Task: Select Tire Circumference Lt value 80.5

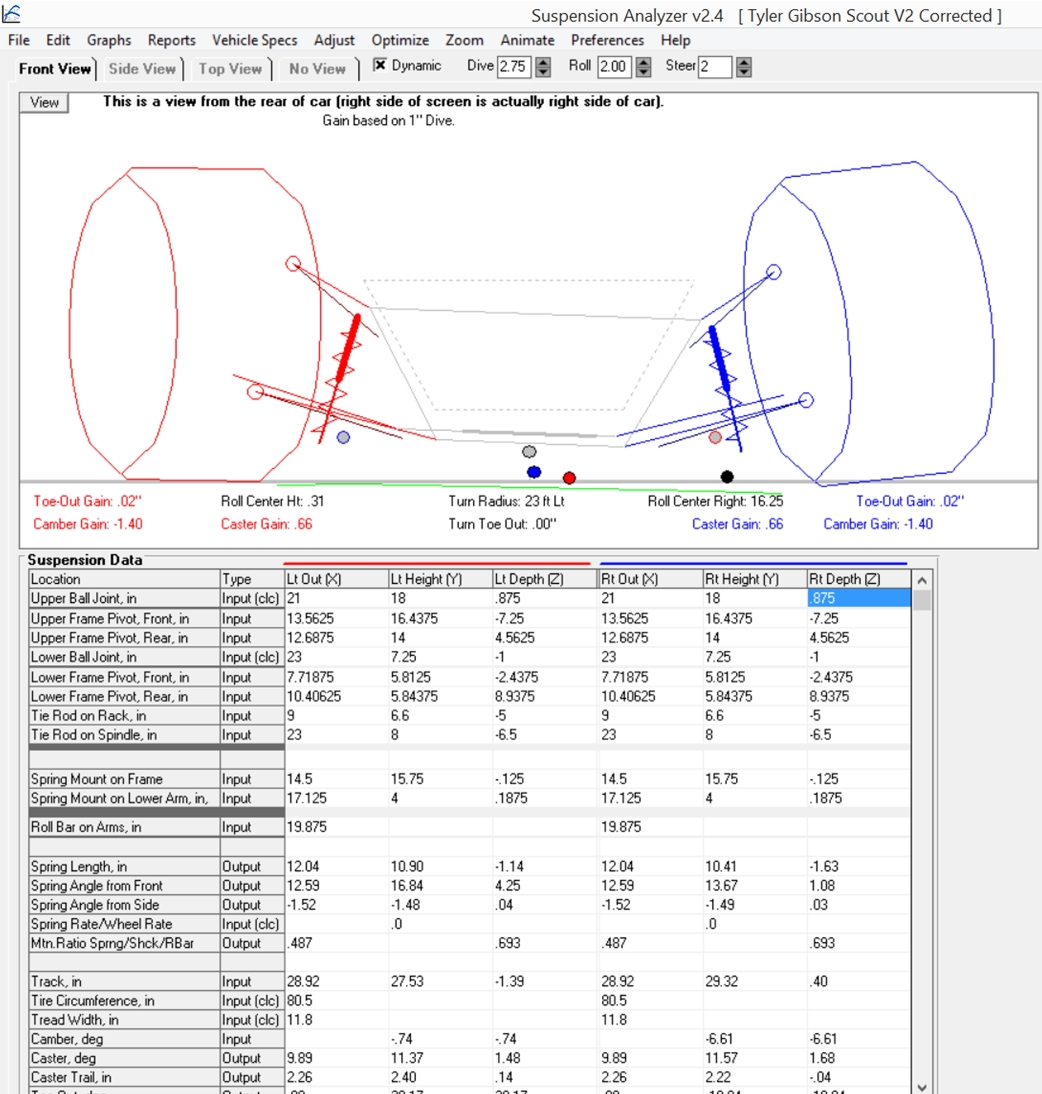Action: (x=336, y=1001)
